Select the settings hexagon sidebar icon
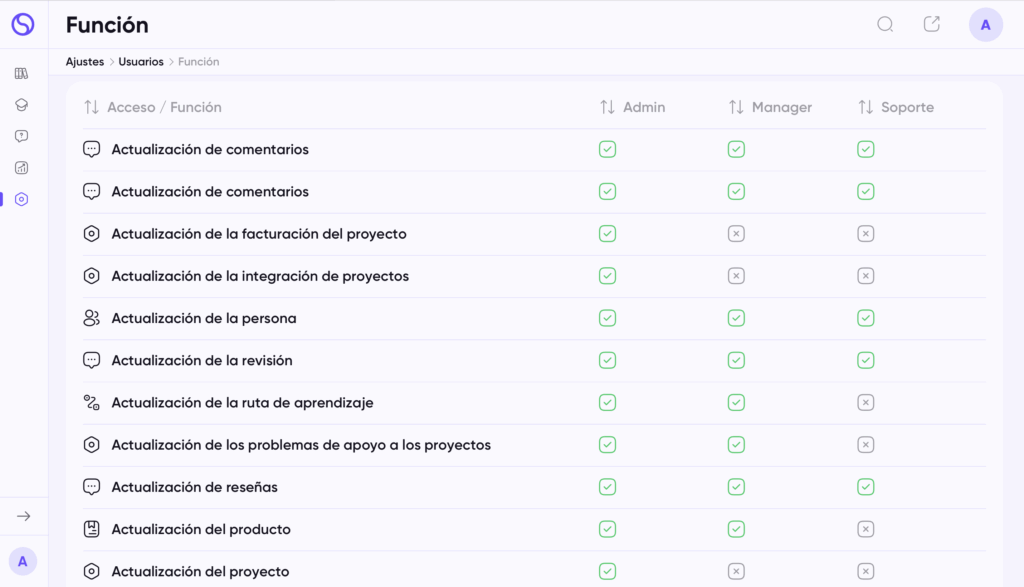1024x587 pixels. click(x=22, y=199)
